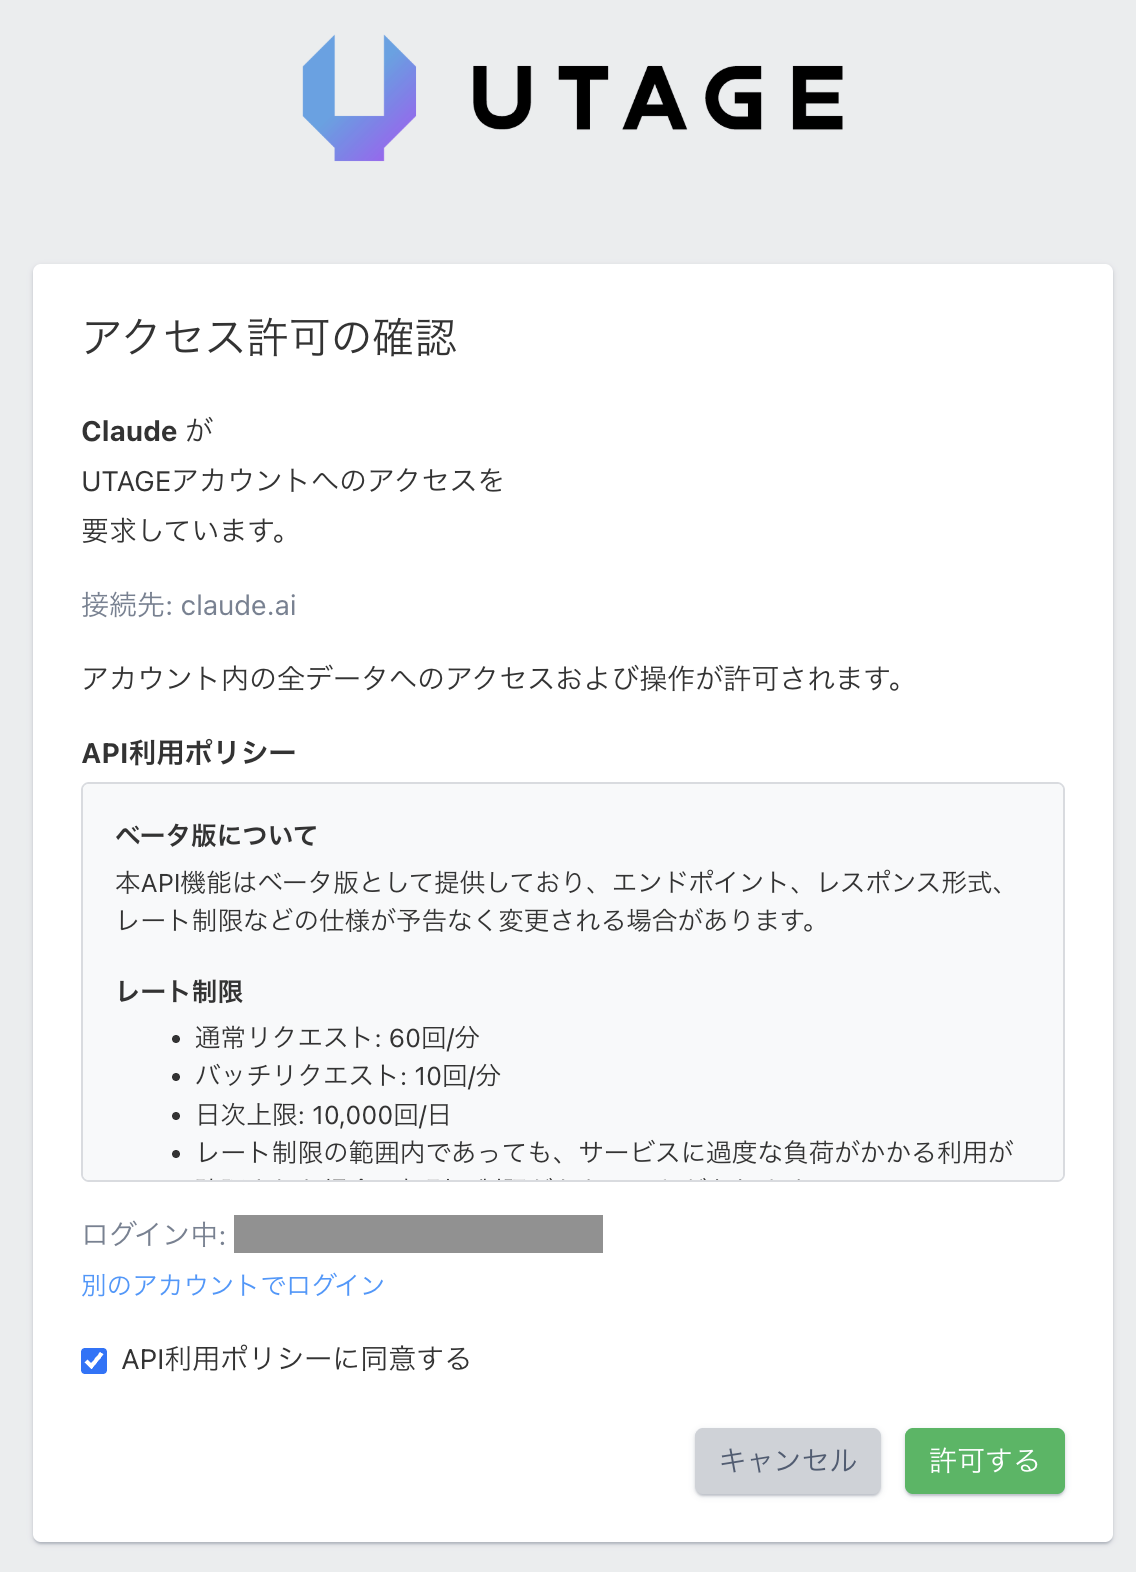The width and height of the screenshot is (1136, 1572).
Task: Click the アクセス許可の確認 heading
Action: pos(269,337)
